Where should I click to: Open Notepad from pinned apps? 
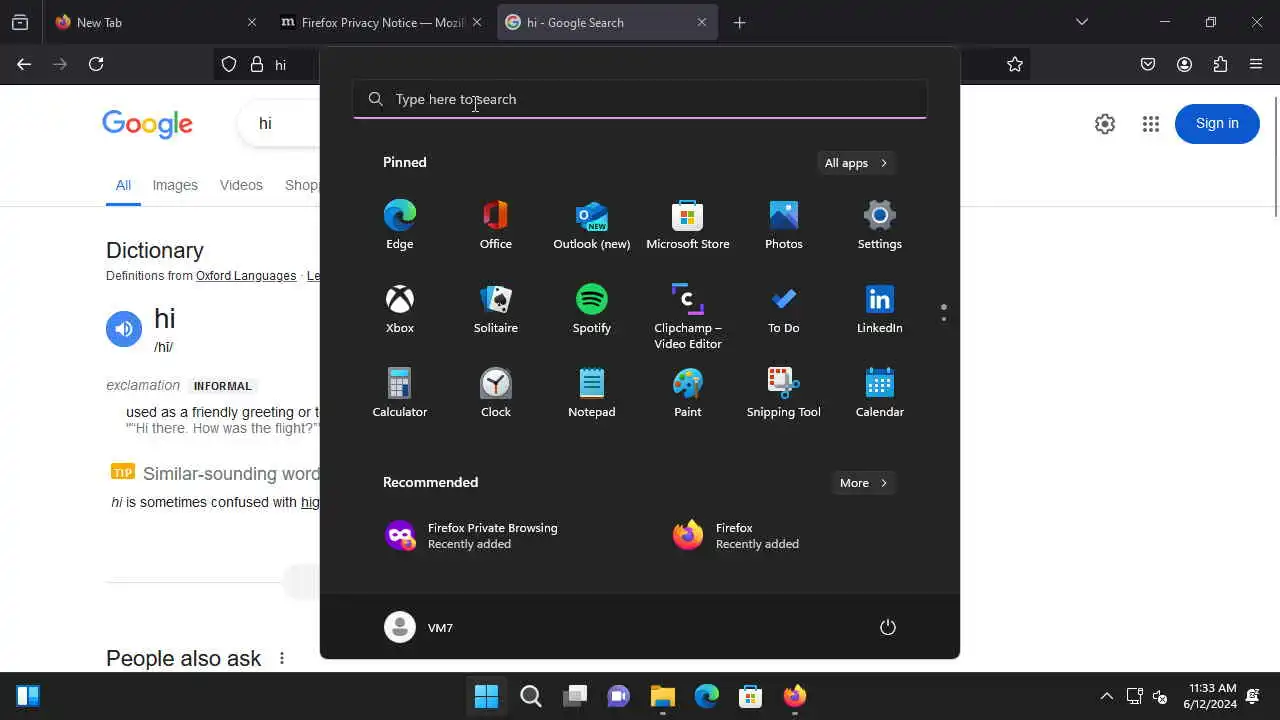[x=592, y=393]
